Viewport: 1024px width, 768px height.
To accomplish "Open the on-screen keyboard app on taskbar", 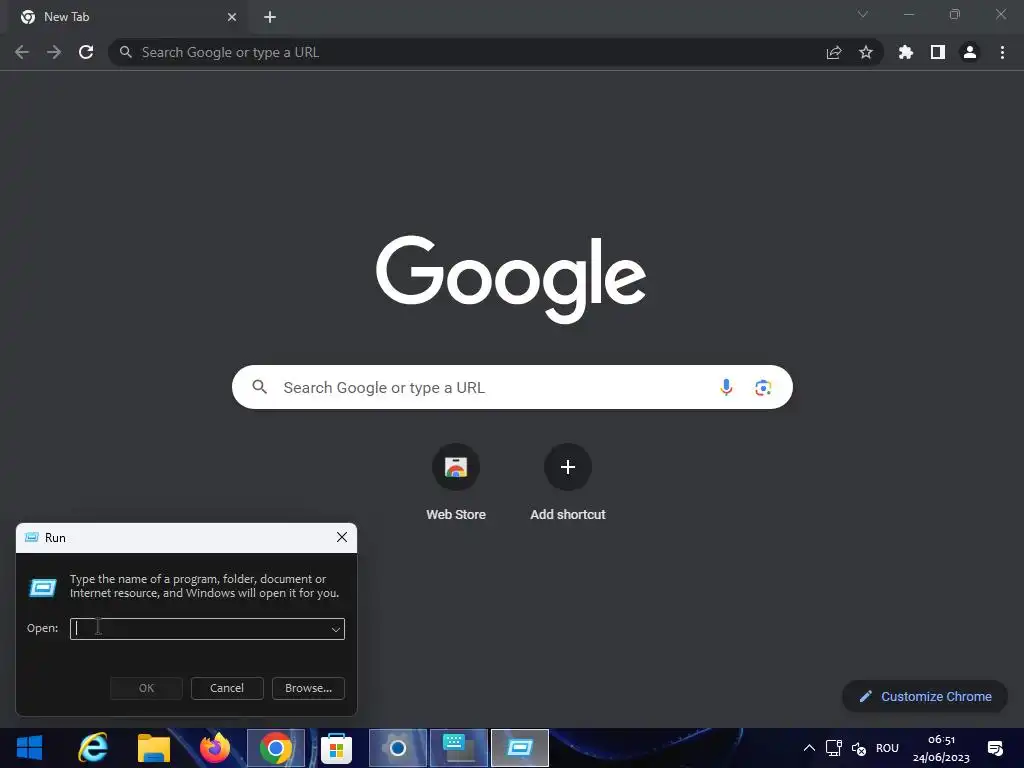I will (458, 748).
